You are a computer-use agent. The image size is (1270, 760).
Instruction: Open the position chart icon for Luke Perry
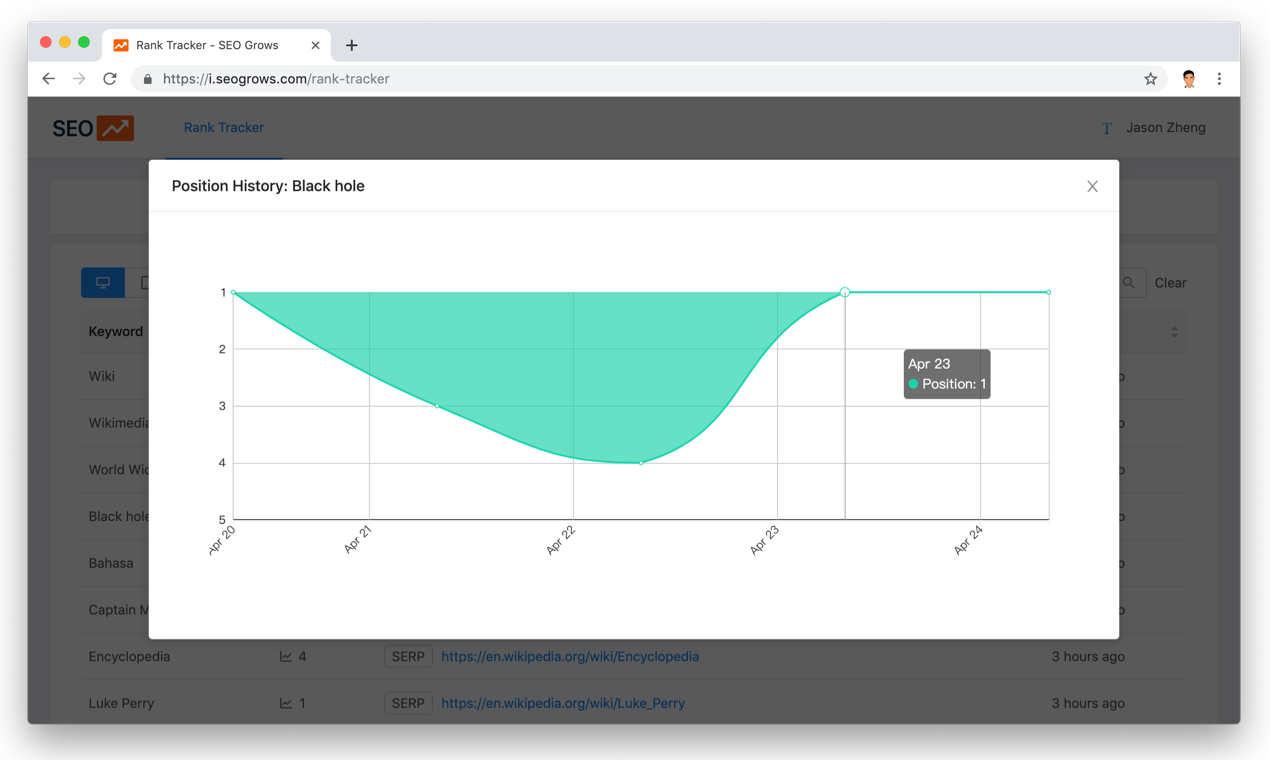286,704
